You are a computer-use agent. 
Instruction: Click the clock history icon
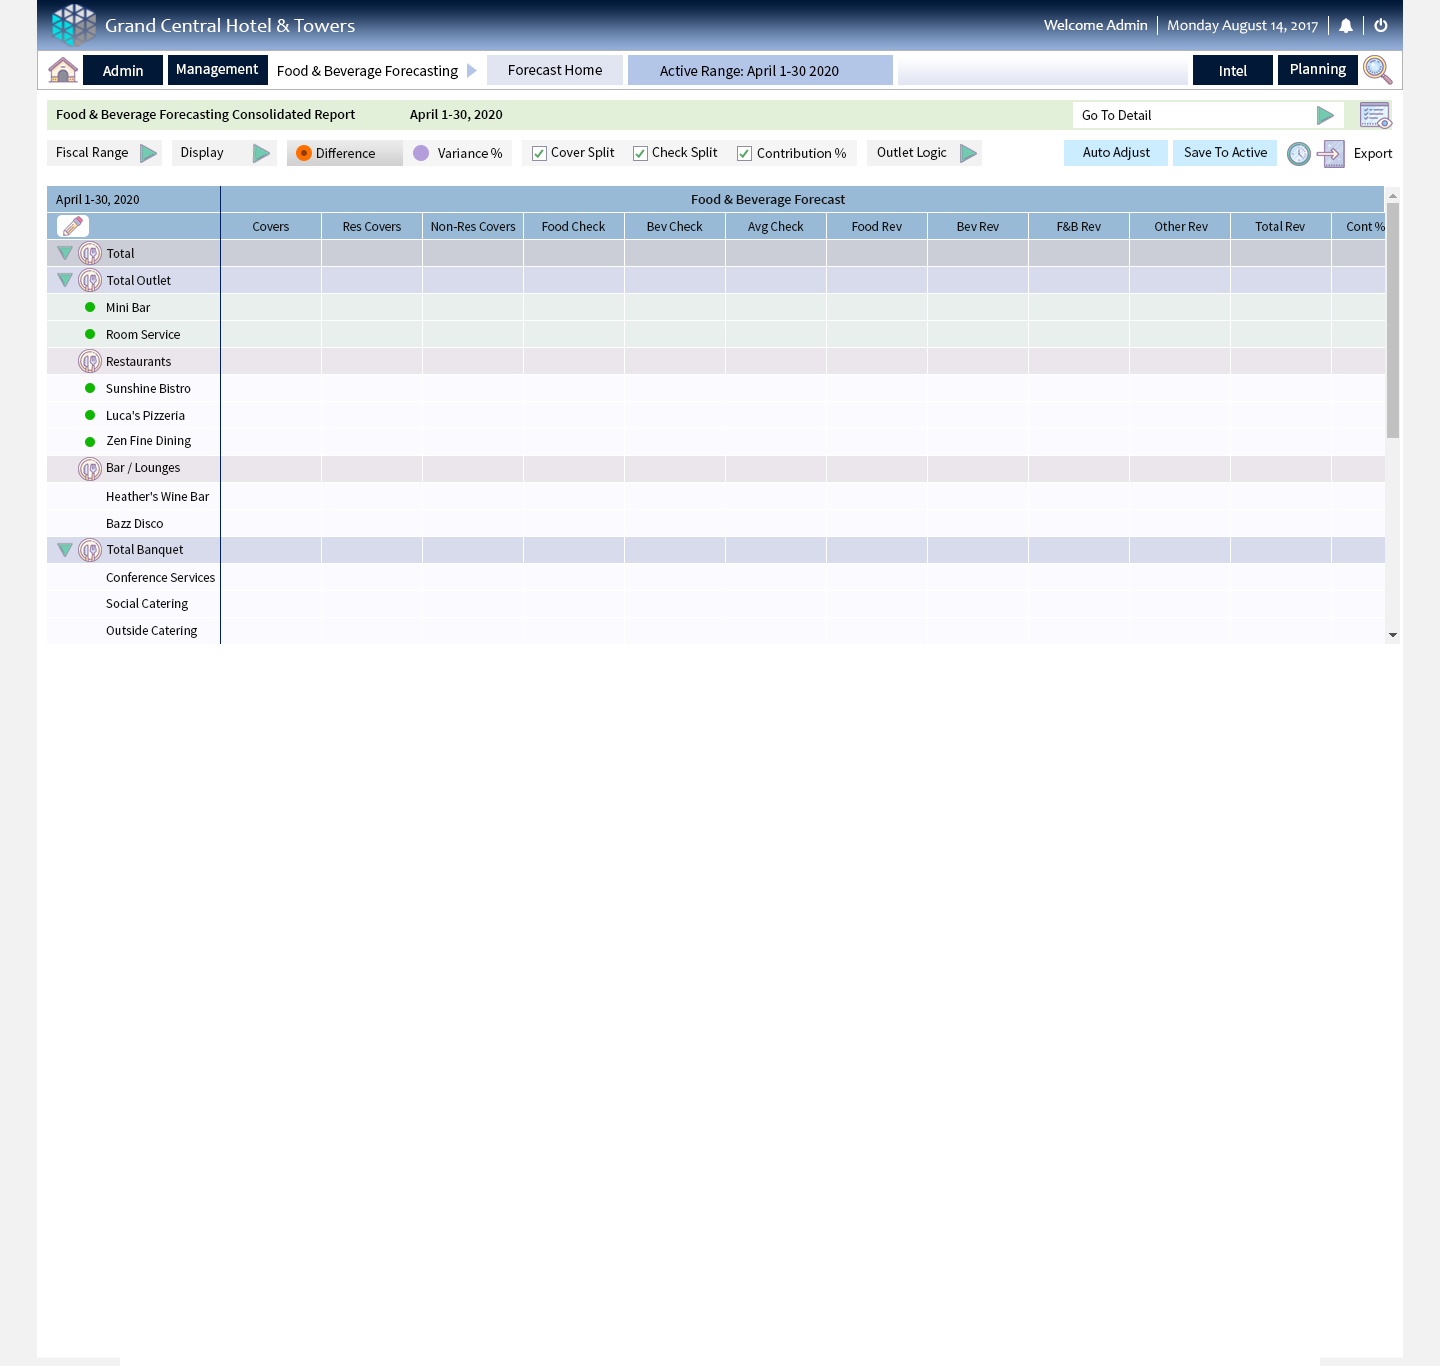tap(1298, 154)
